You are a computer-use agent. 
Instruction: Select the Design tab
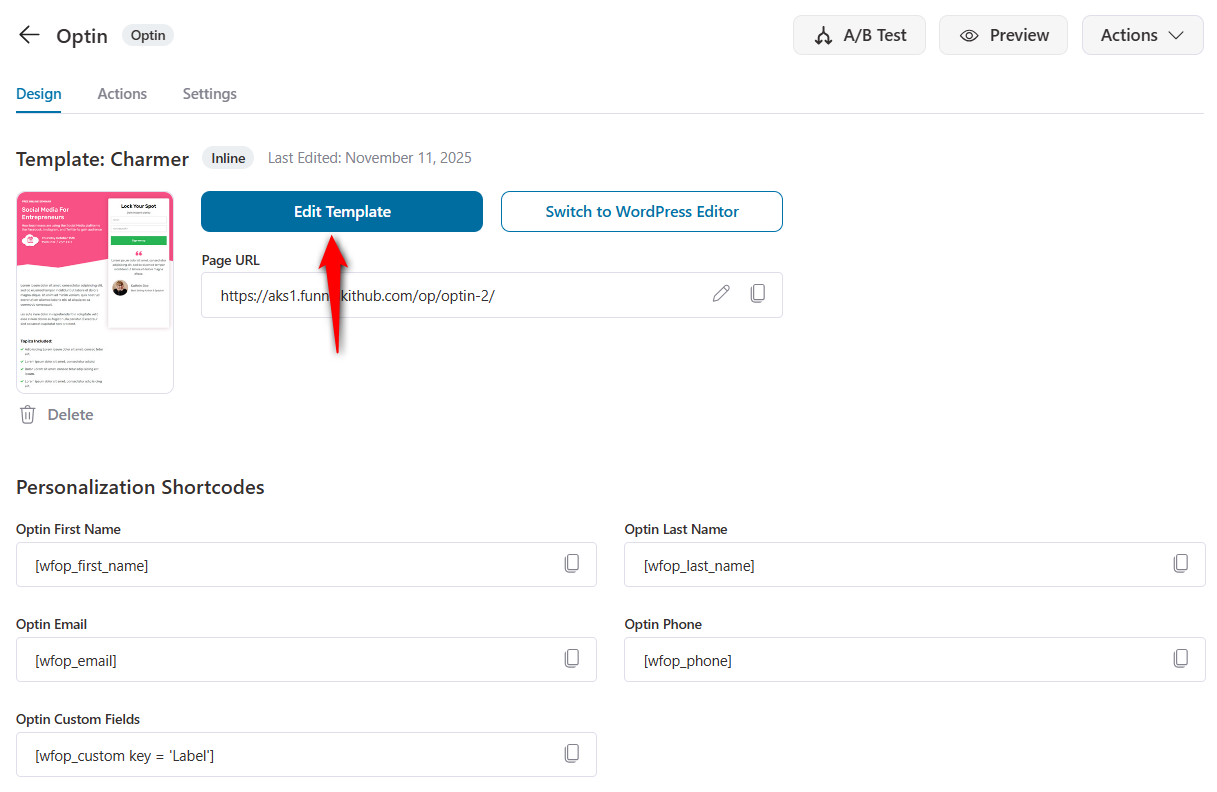(x=38, y=93)
